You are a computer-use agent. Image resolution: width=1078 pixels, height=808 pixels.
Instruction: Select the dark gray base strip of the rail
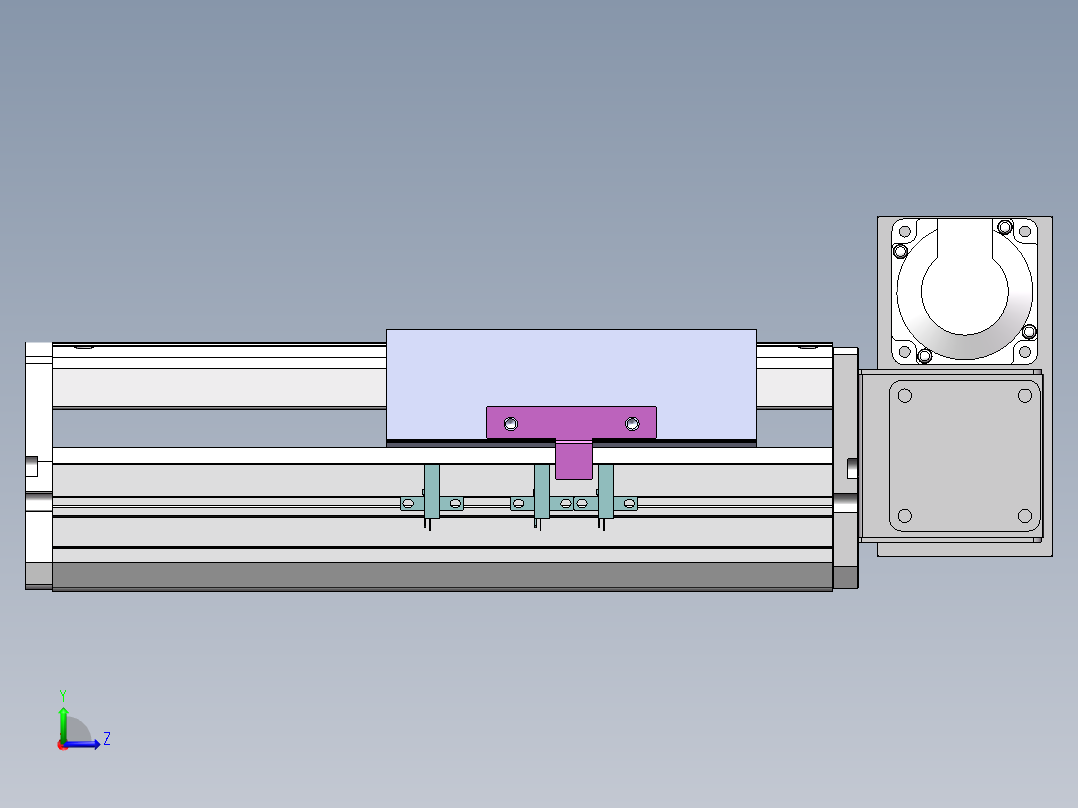click(x=442, y=576)
